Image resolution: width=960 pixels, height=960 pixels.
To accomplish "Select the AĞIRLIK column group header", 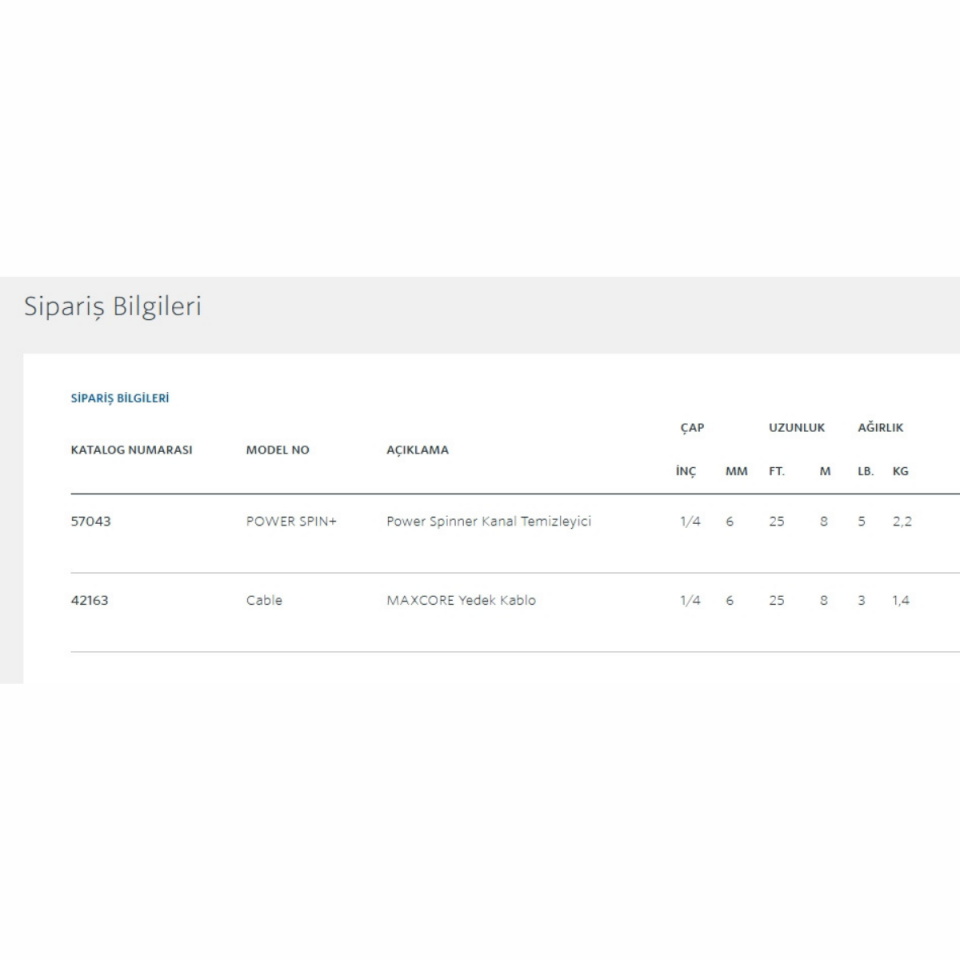I will click(x=880, y=428).
